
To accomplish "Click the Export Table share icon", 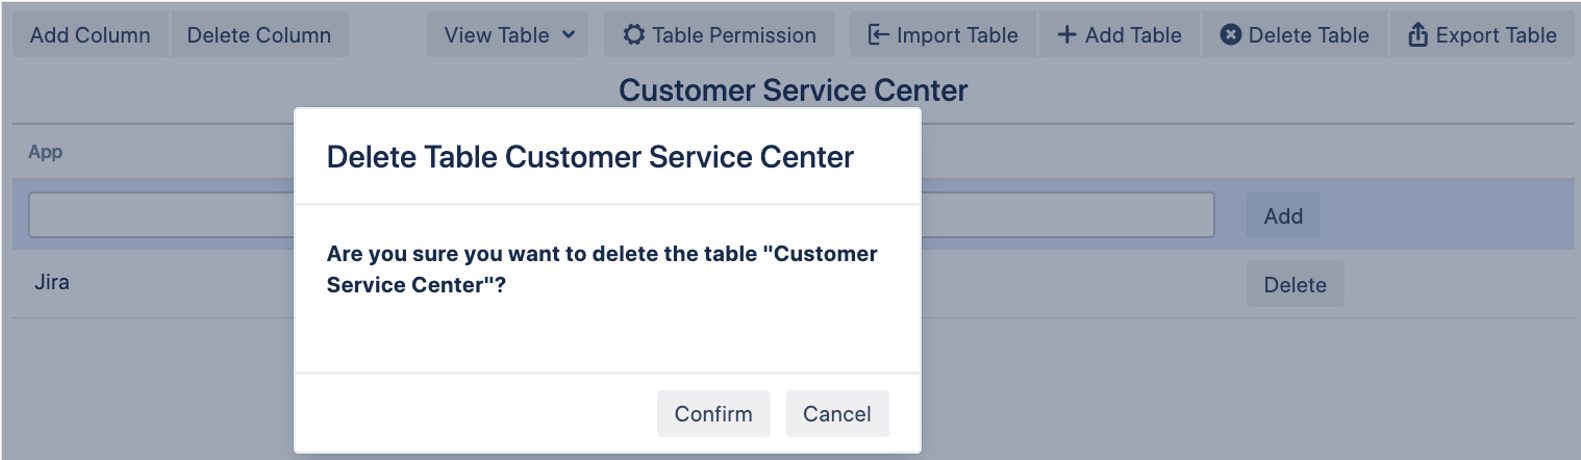I will click(1417, 35).
